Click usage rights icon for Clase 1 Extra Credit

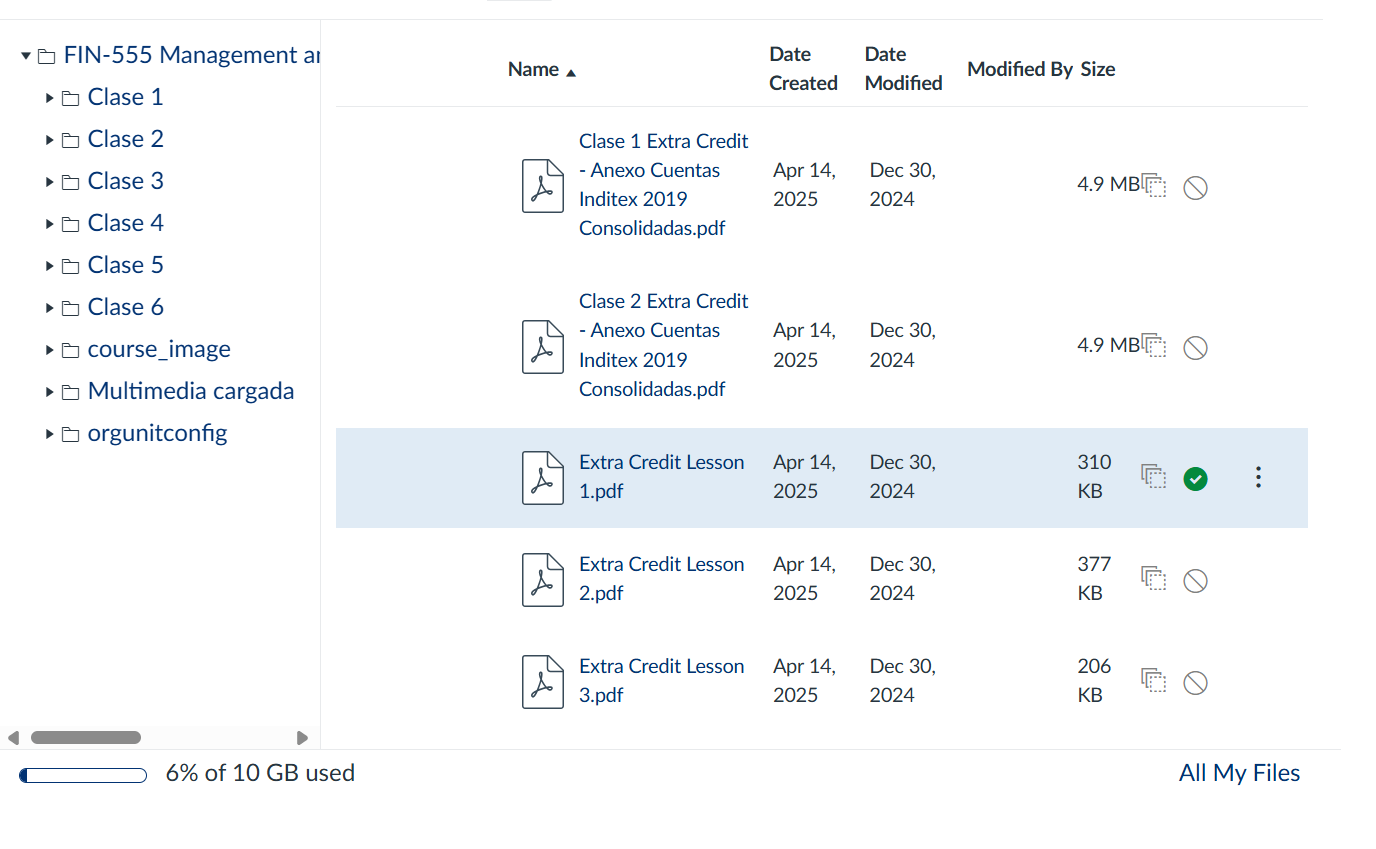coord(1154,187)
